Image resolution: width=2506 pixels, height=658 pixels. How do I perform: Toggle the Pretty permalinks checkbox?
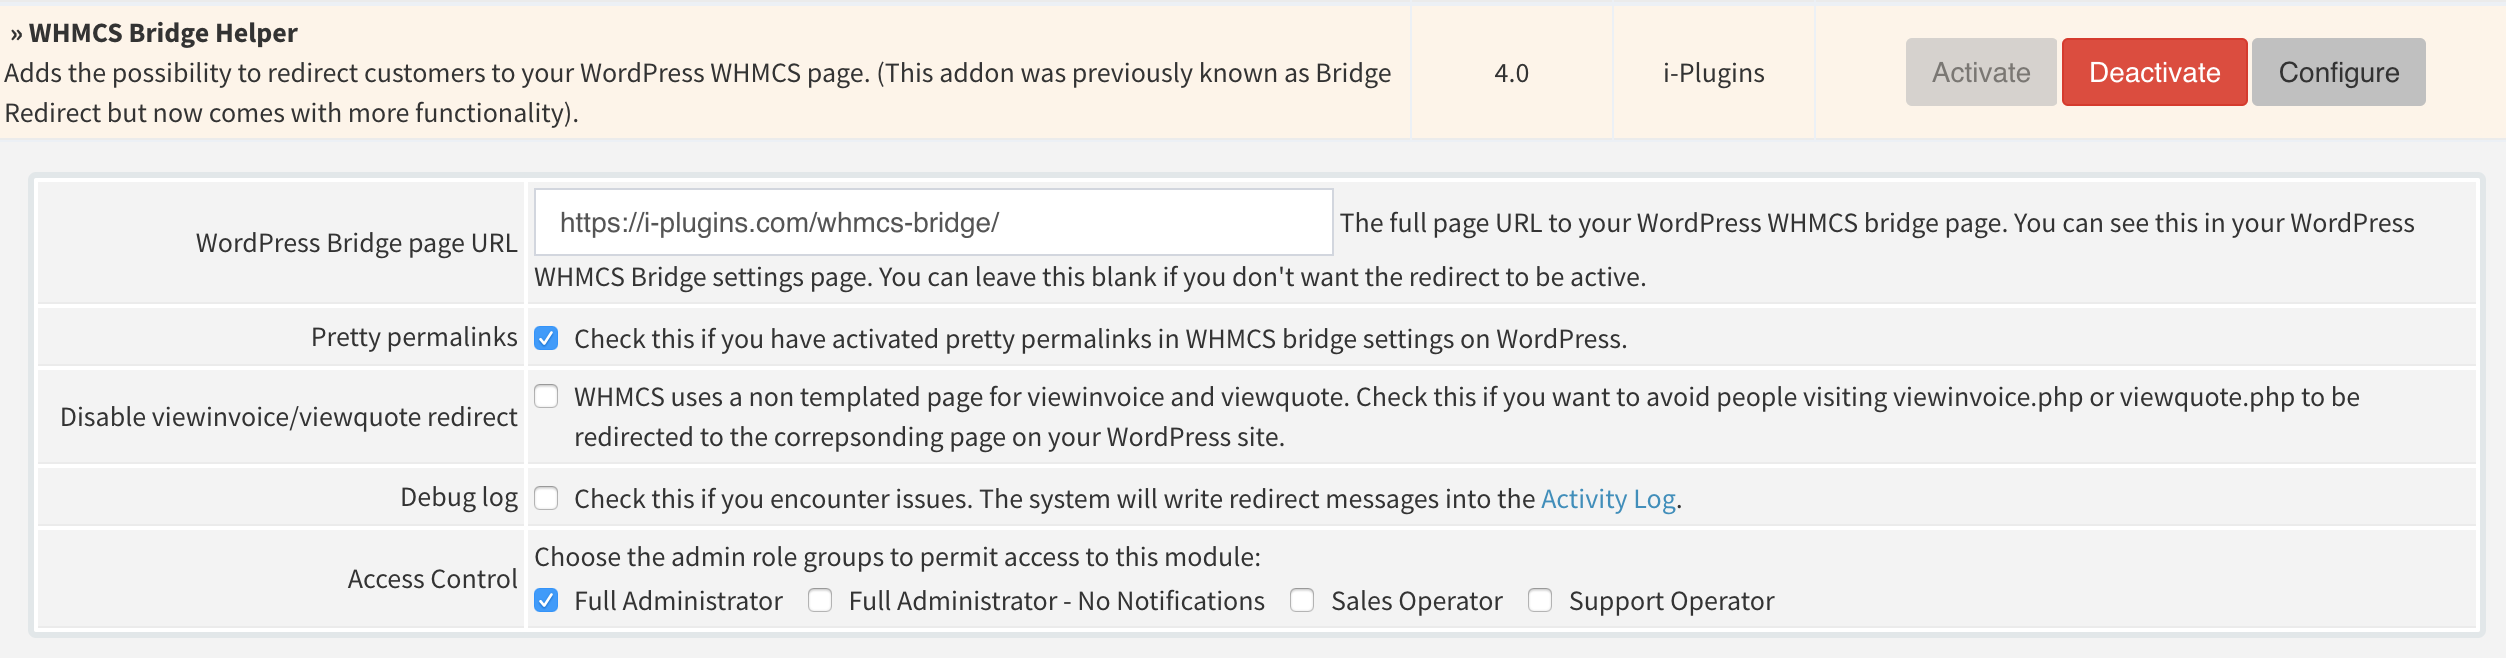546,338
